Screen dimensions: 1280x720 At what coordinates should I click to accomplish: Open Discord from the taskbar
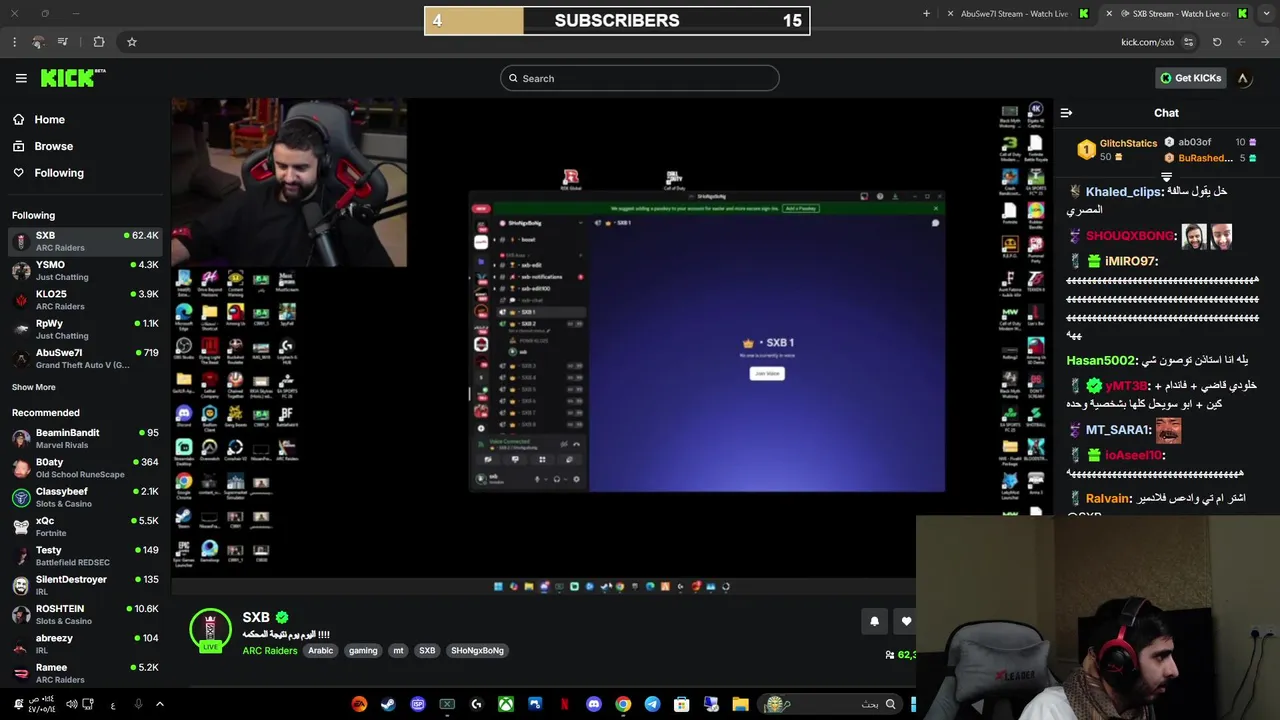tap(594, 704)
